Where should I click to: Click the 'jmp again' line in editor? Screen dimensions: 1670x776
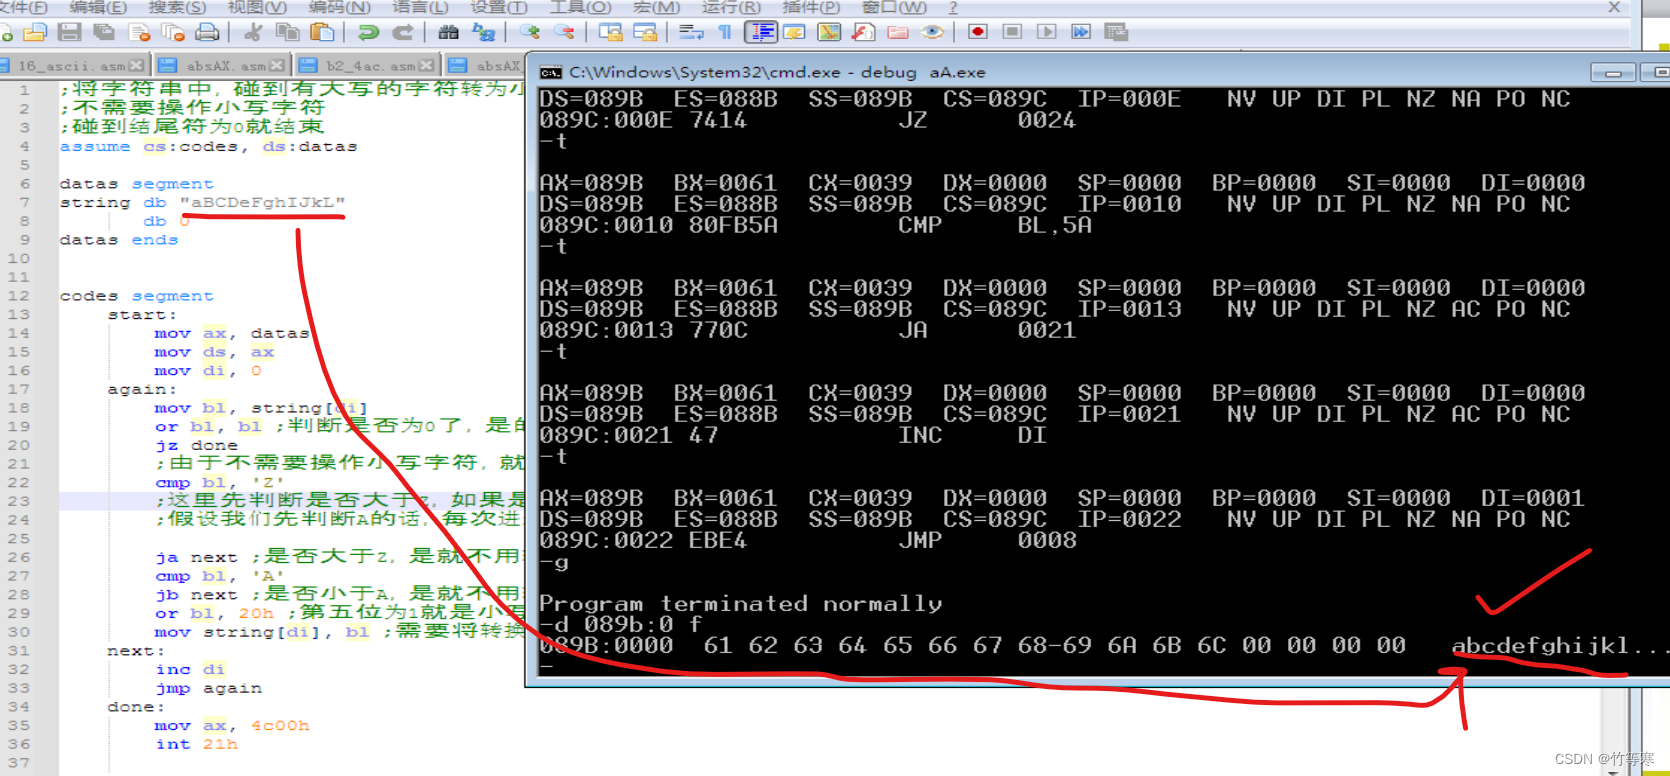pyautogui.click(x=209, y=688)
